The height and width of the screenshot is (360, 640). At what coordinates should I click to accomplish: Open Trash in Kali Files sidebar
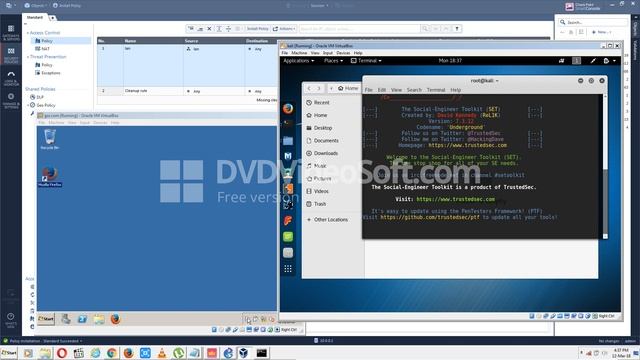coord(316,204)
